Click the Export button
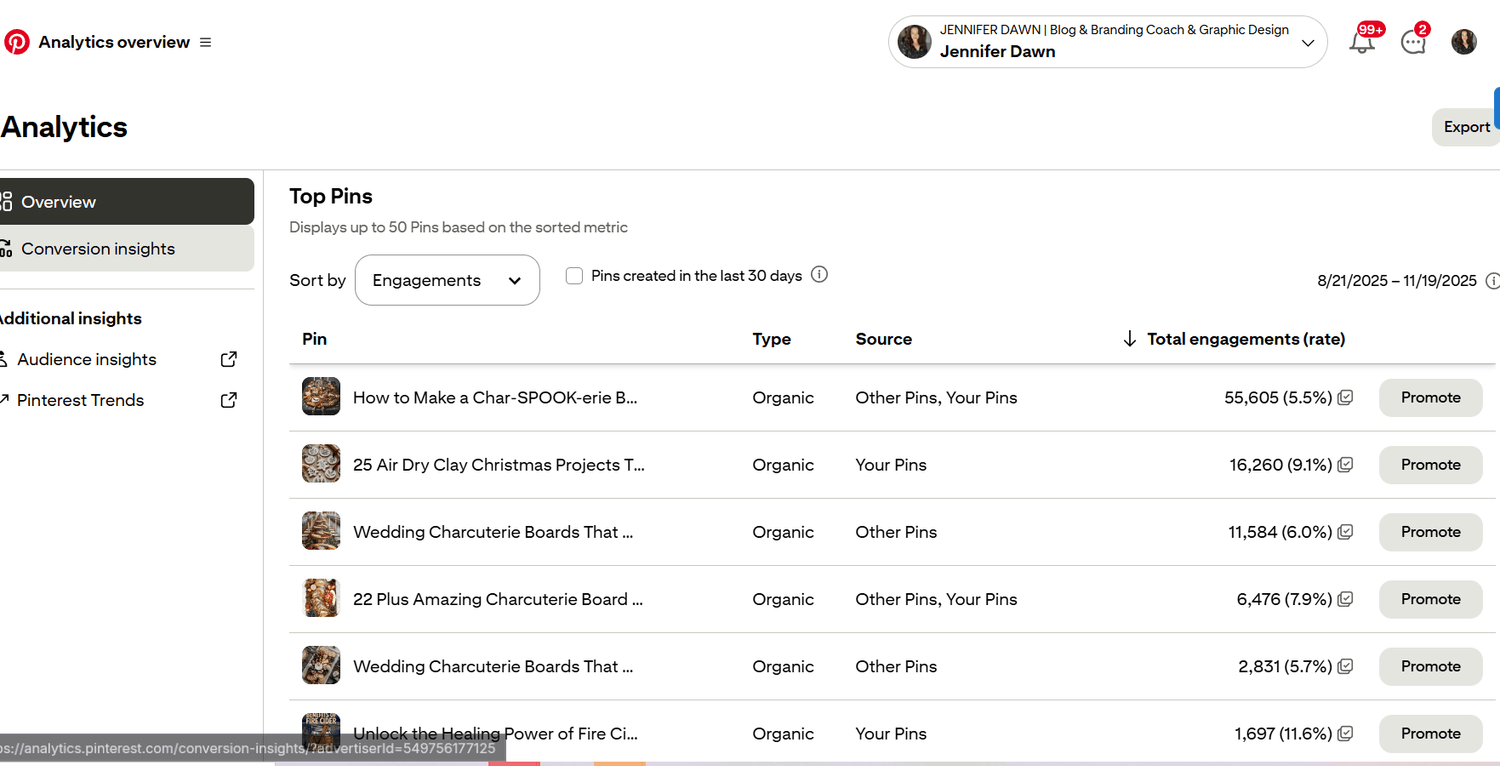Viewport: 1500px width, 766px height. coord(1466,127)
